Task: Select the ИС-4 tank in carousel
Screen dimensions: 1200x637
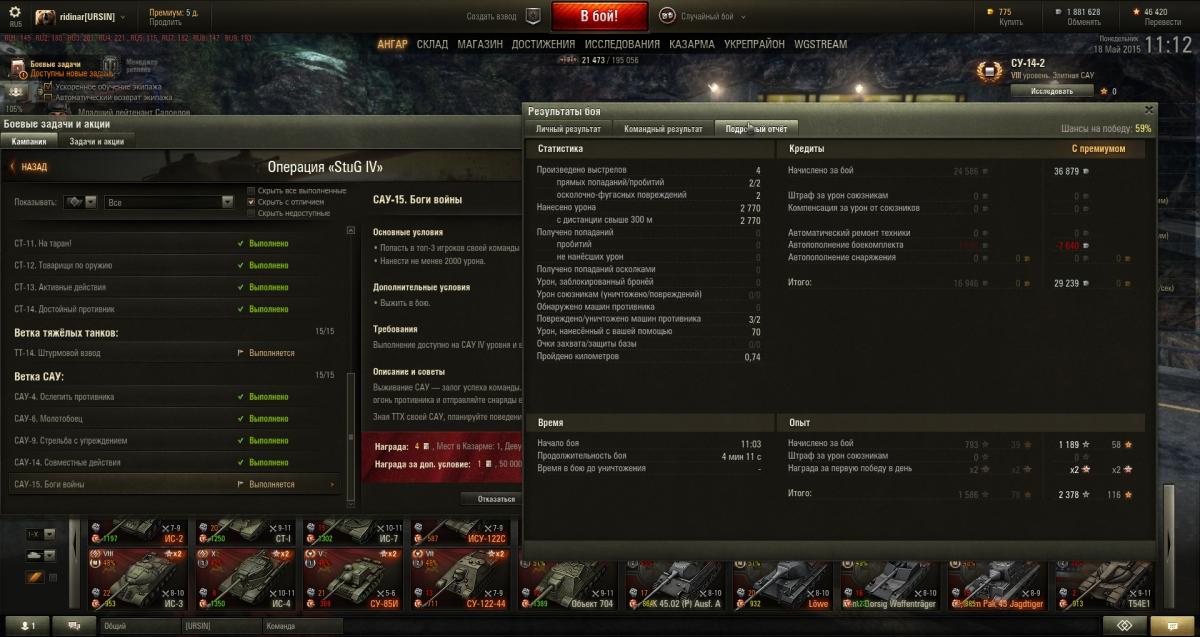Action: click(246, 578)
